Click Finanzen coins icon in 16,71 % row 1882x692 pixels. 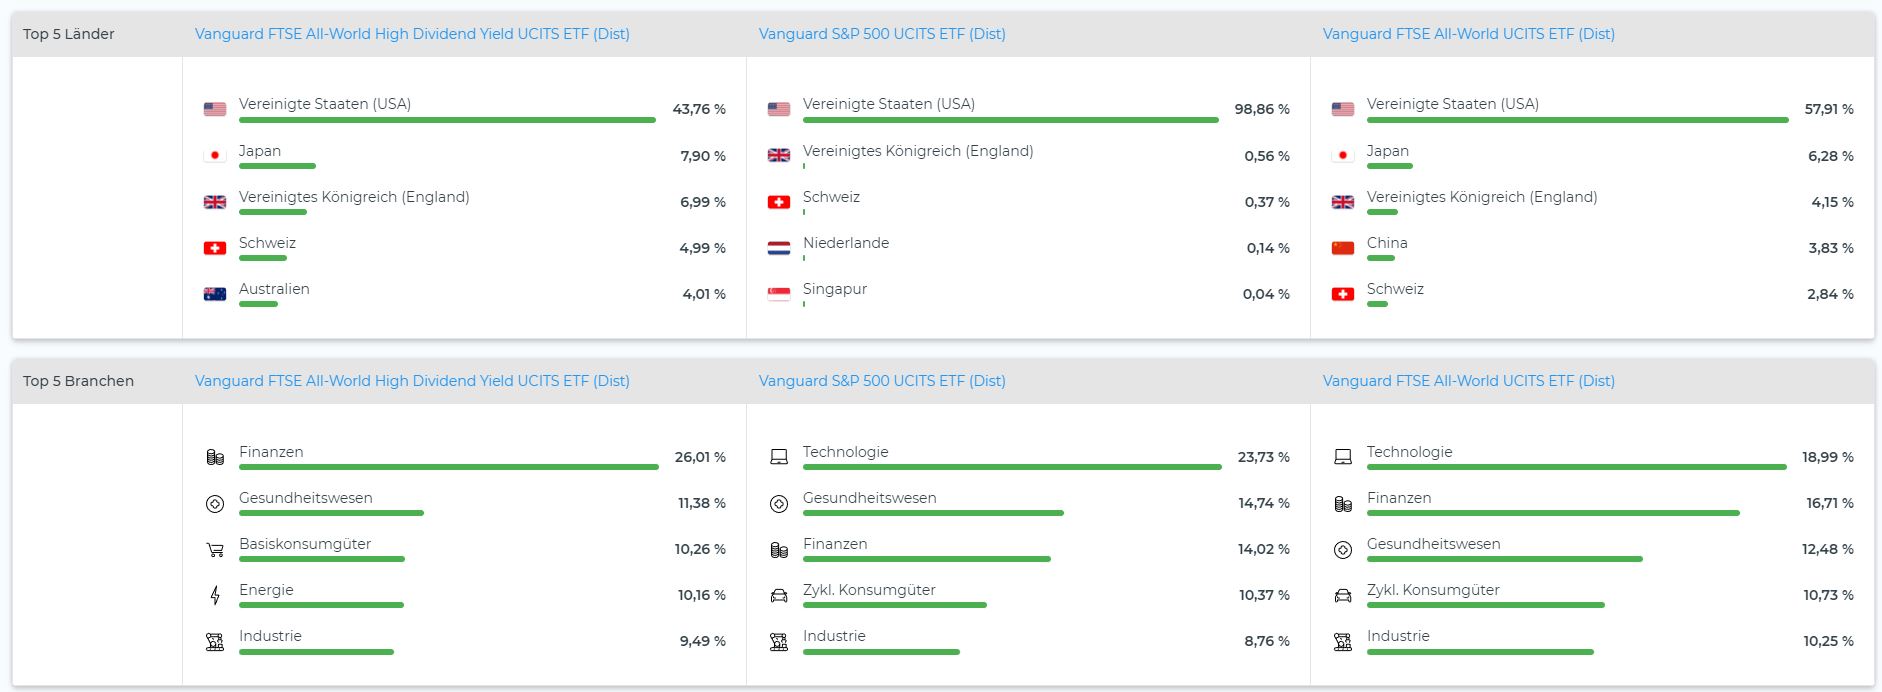(x=1343, y=504)
